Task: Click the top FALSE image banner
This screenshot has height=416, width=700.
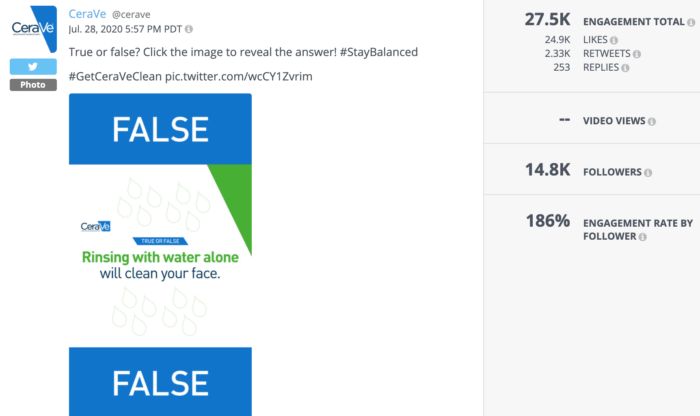Action: click(x=160, y=129)
